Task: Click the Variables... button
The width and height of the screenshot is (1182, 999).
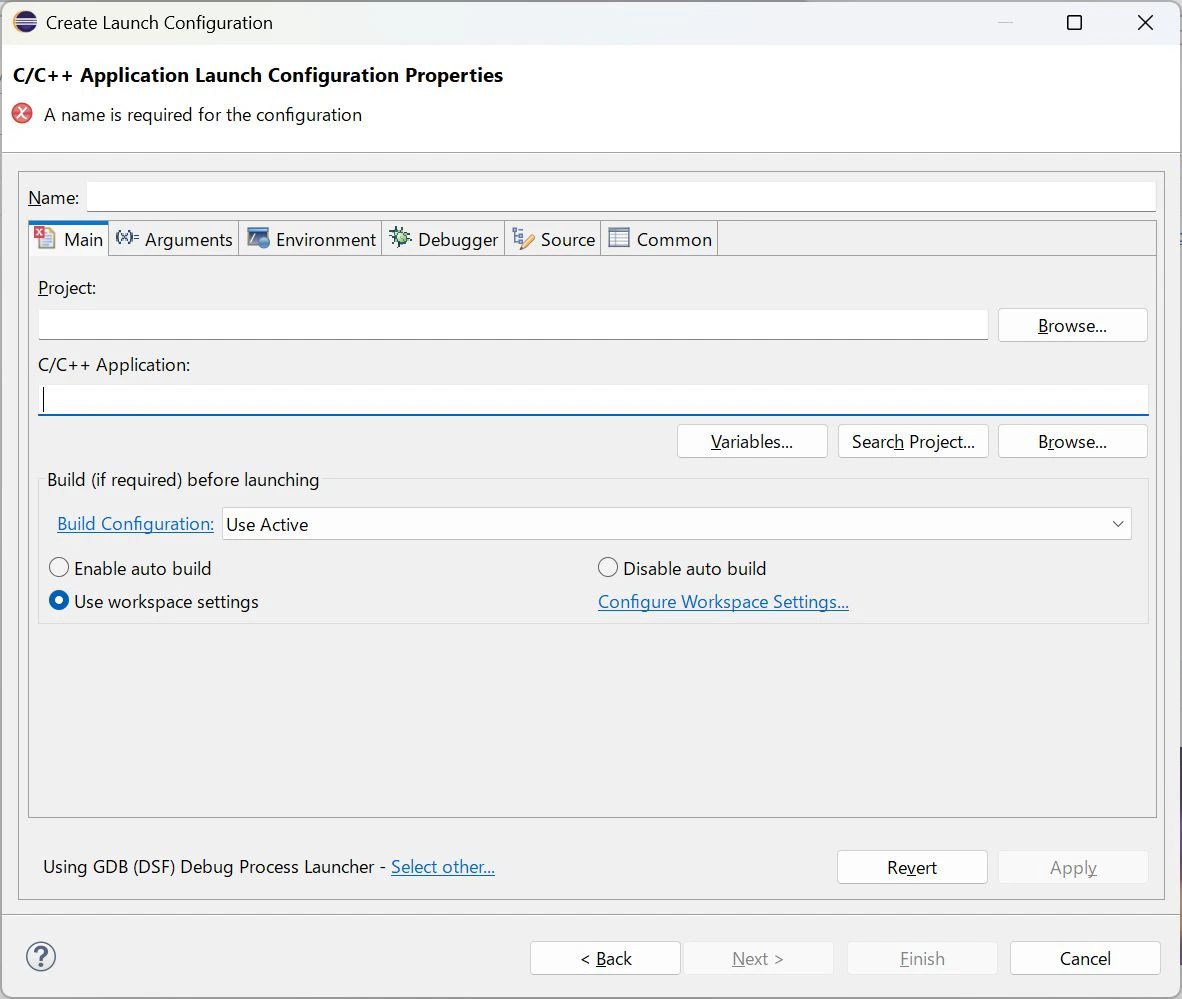Action: coord(752,441)
